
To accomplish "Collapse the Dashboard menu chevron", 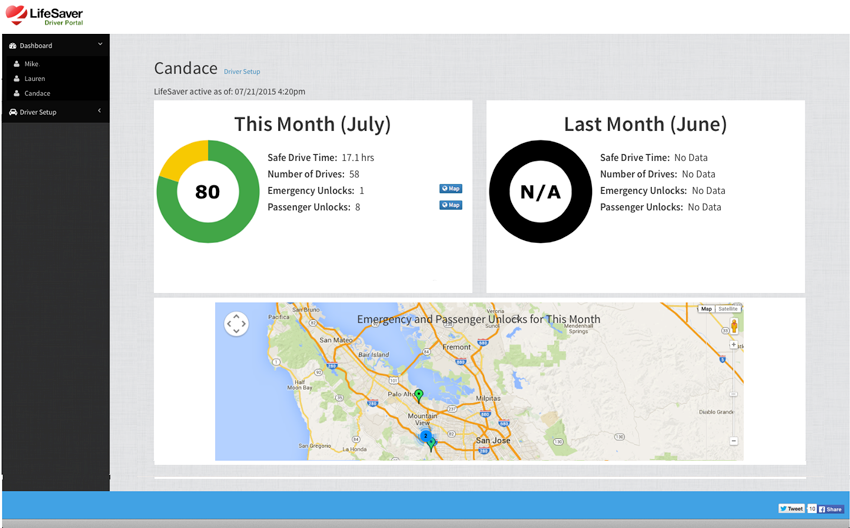I will pos(100,44).
